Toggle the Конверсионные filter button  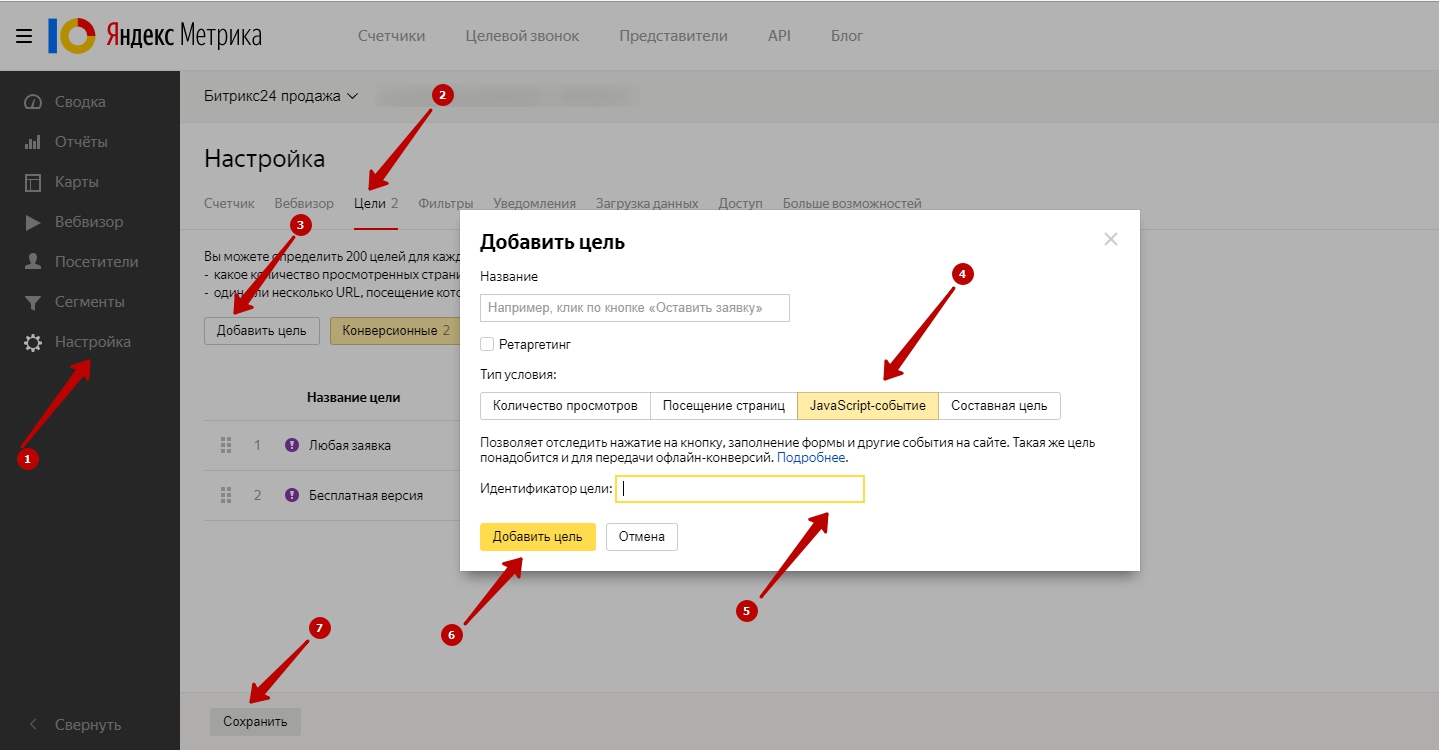[x=394, y=331]
